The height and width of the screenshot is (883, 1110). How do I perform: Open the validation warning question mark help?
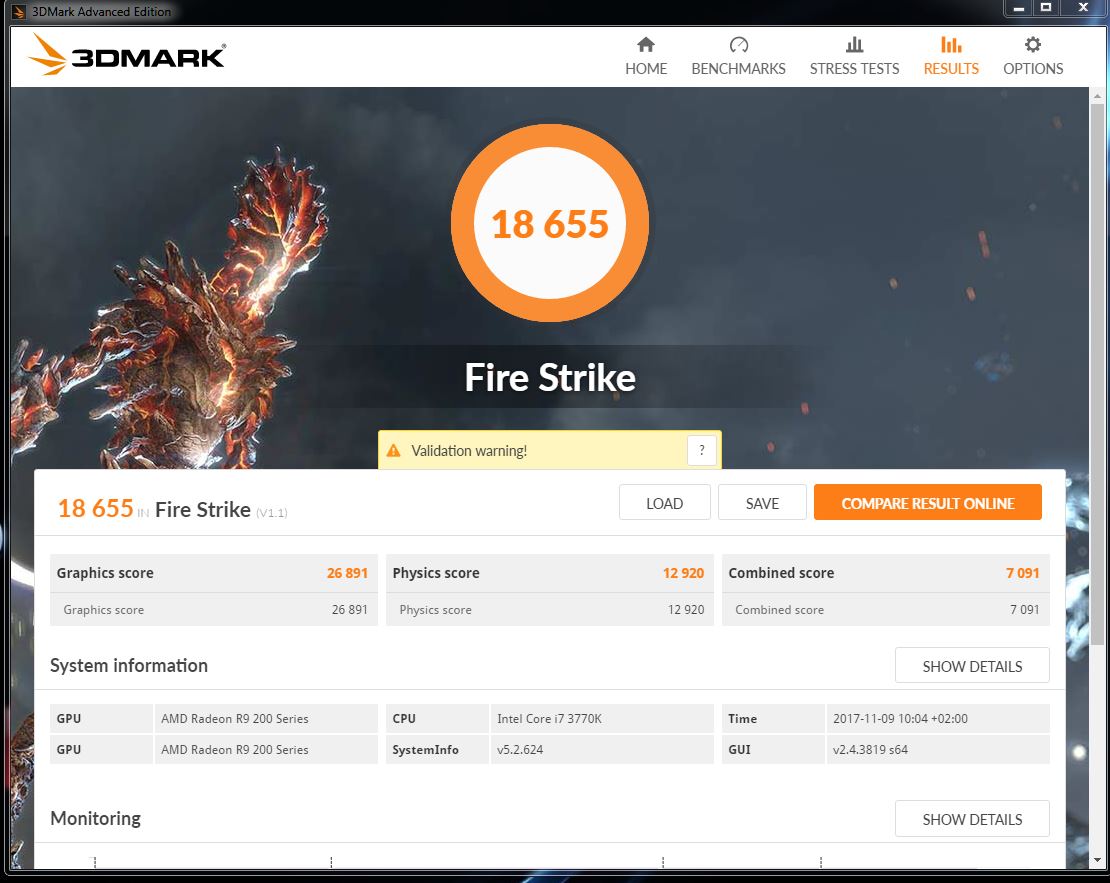point(702,450)
